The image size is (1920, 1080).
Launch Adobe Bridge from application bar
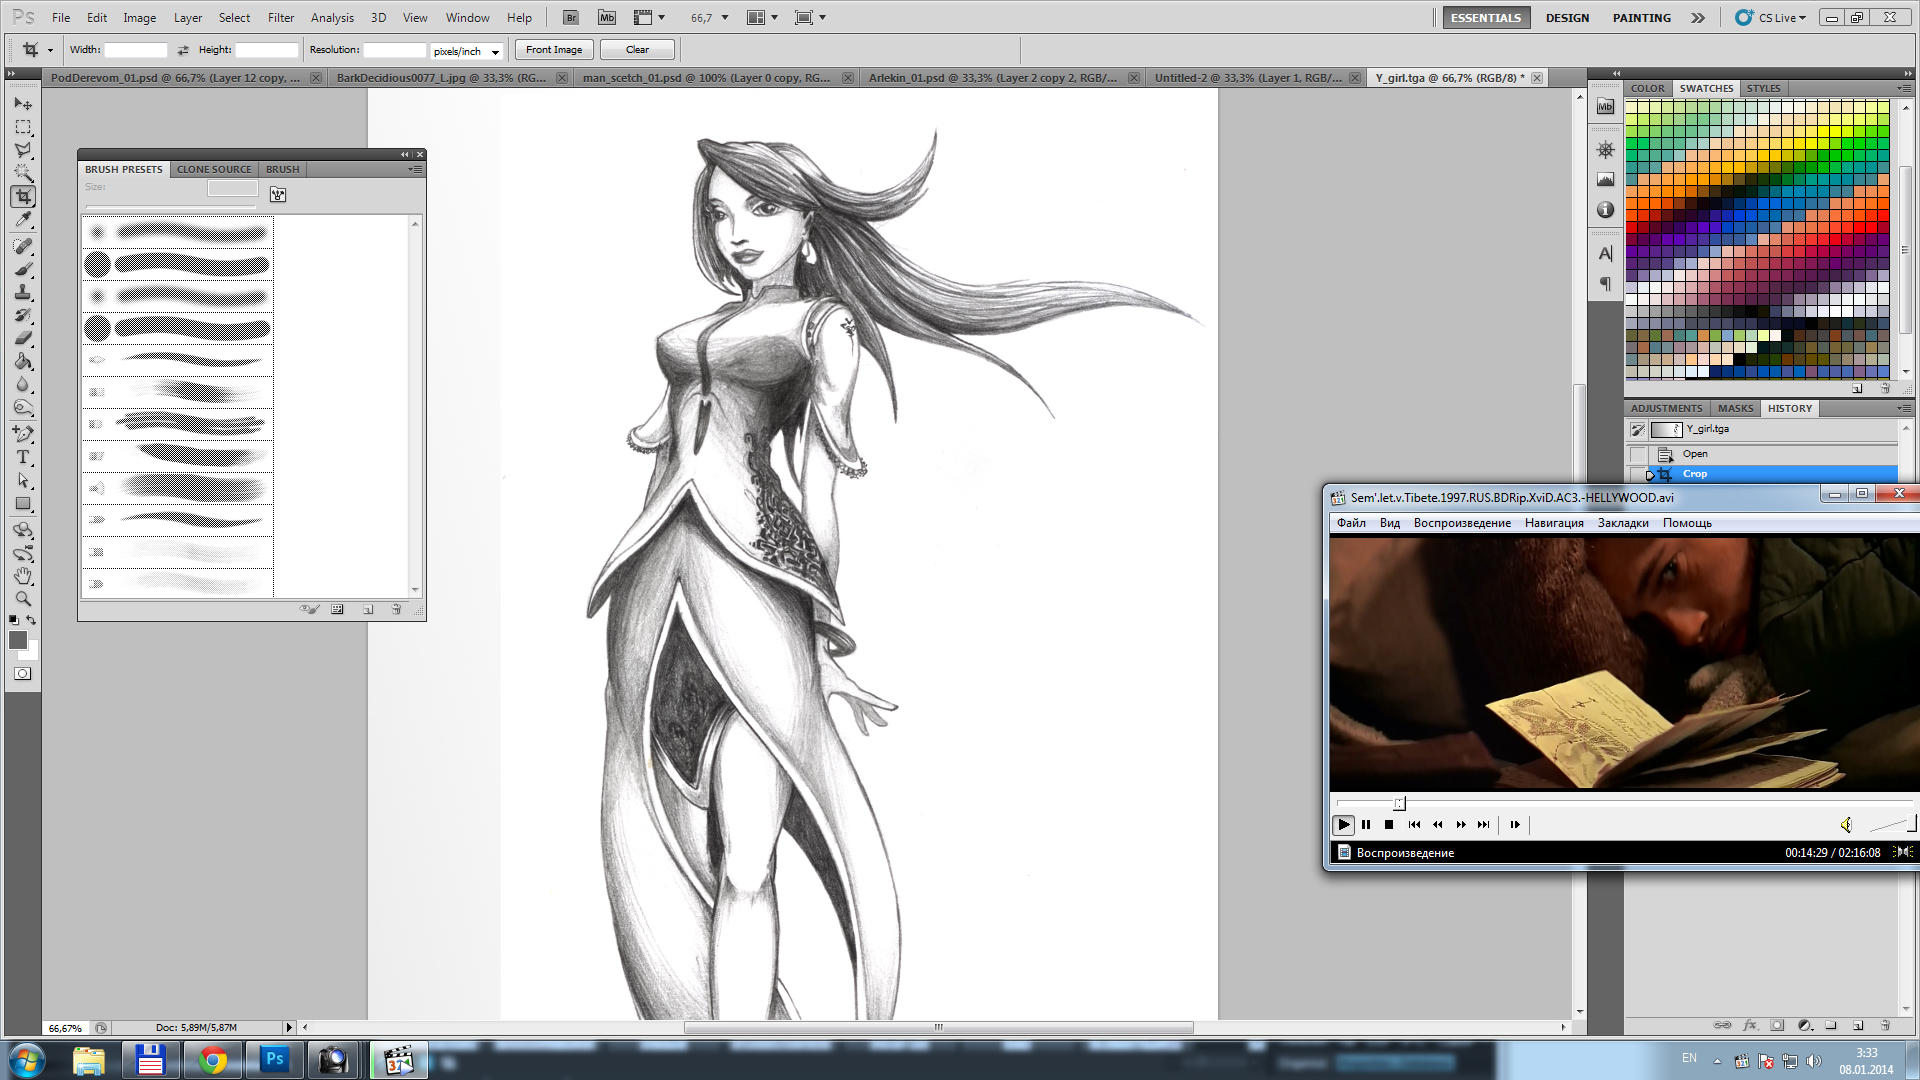point(571,18)
